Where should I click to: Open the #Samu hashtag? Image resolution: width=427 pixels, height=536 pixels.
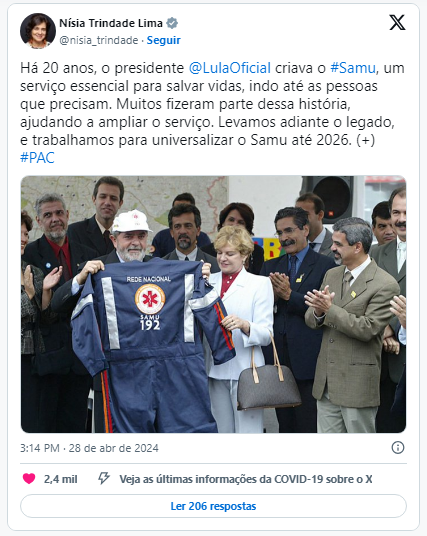coord(353,68)
